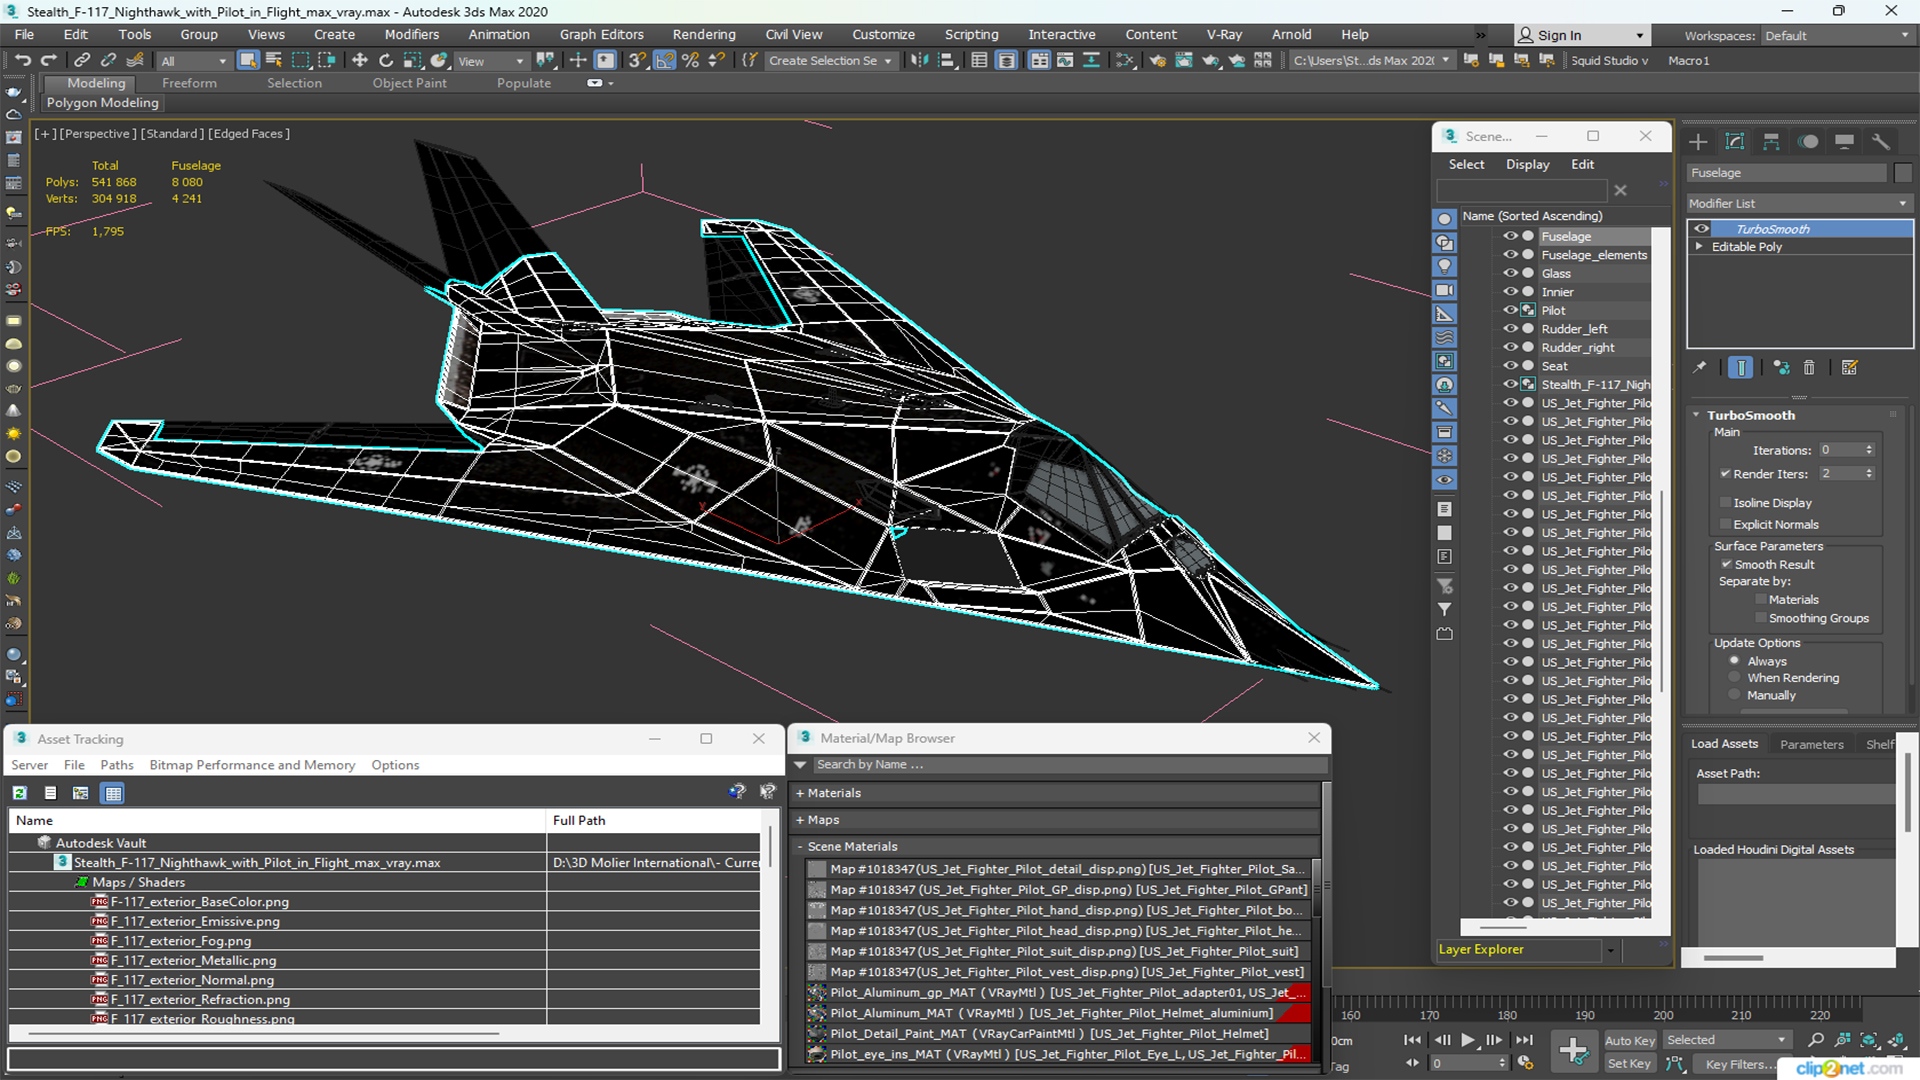The height and width of the screenshot is (1080, 1920).
Task: Click the Undo arrow in the main toolbar
Action: [22, 60]
